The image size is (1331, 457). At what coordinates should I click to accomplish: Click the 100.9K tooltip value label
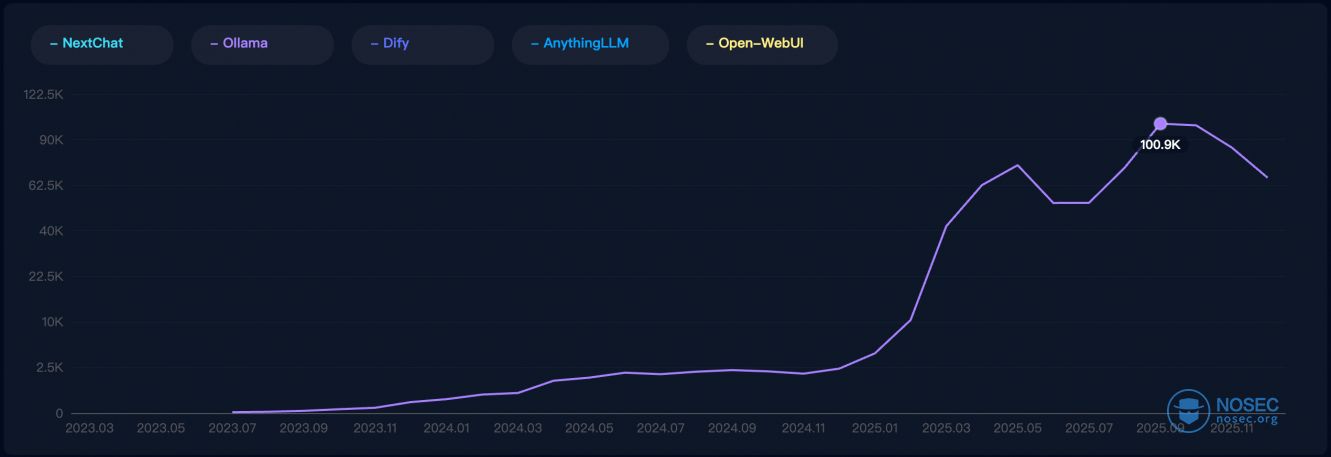pyautogui.click(x=1160, y=145)
